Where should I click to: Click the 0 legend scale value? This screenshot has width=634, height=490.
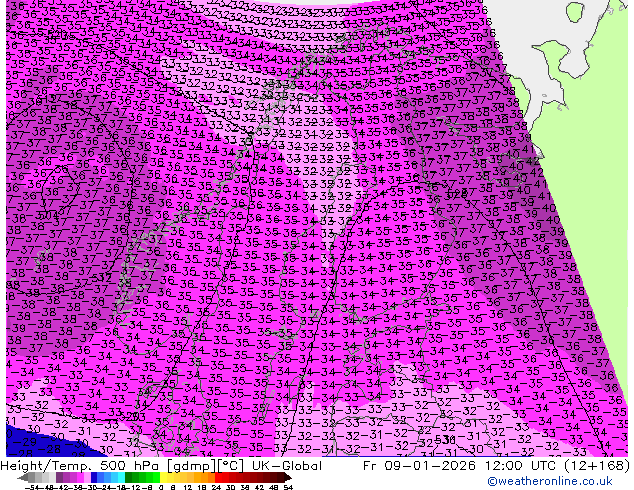click(162, 487)
